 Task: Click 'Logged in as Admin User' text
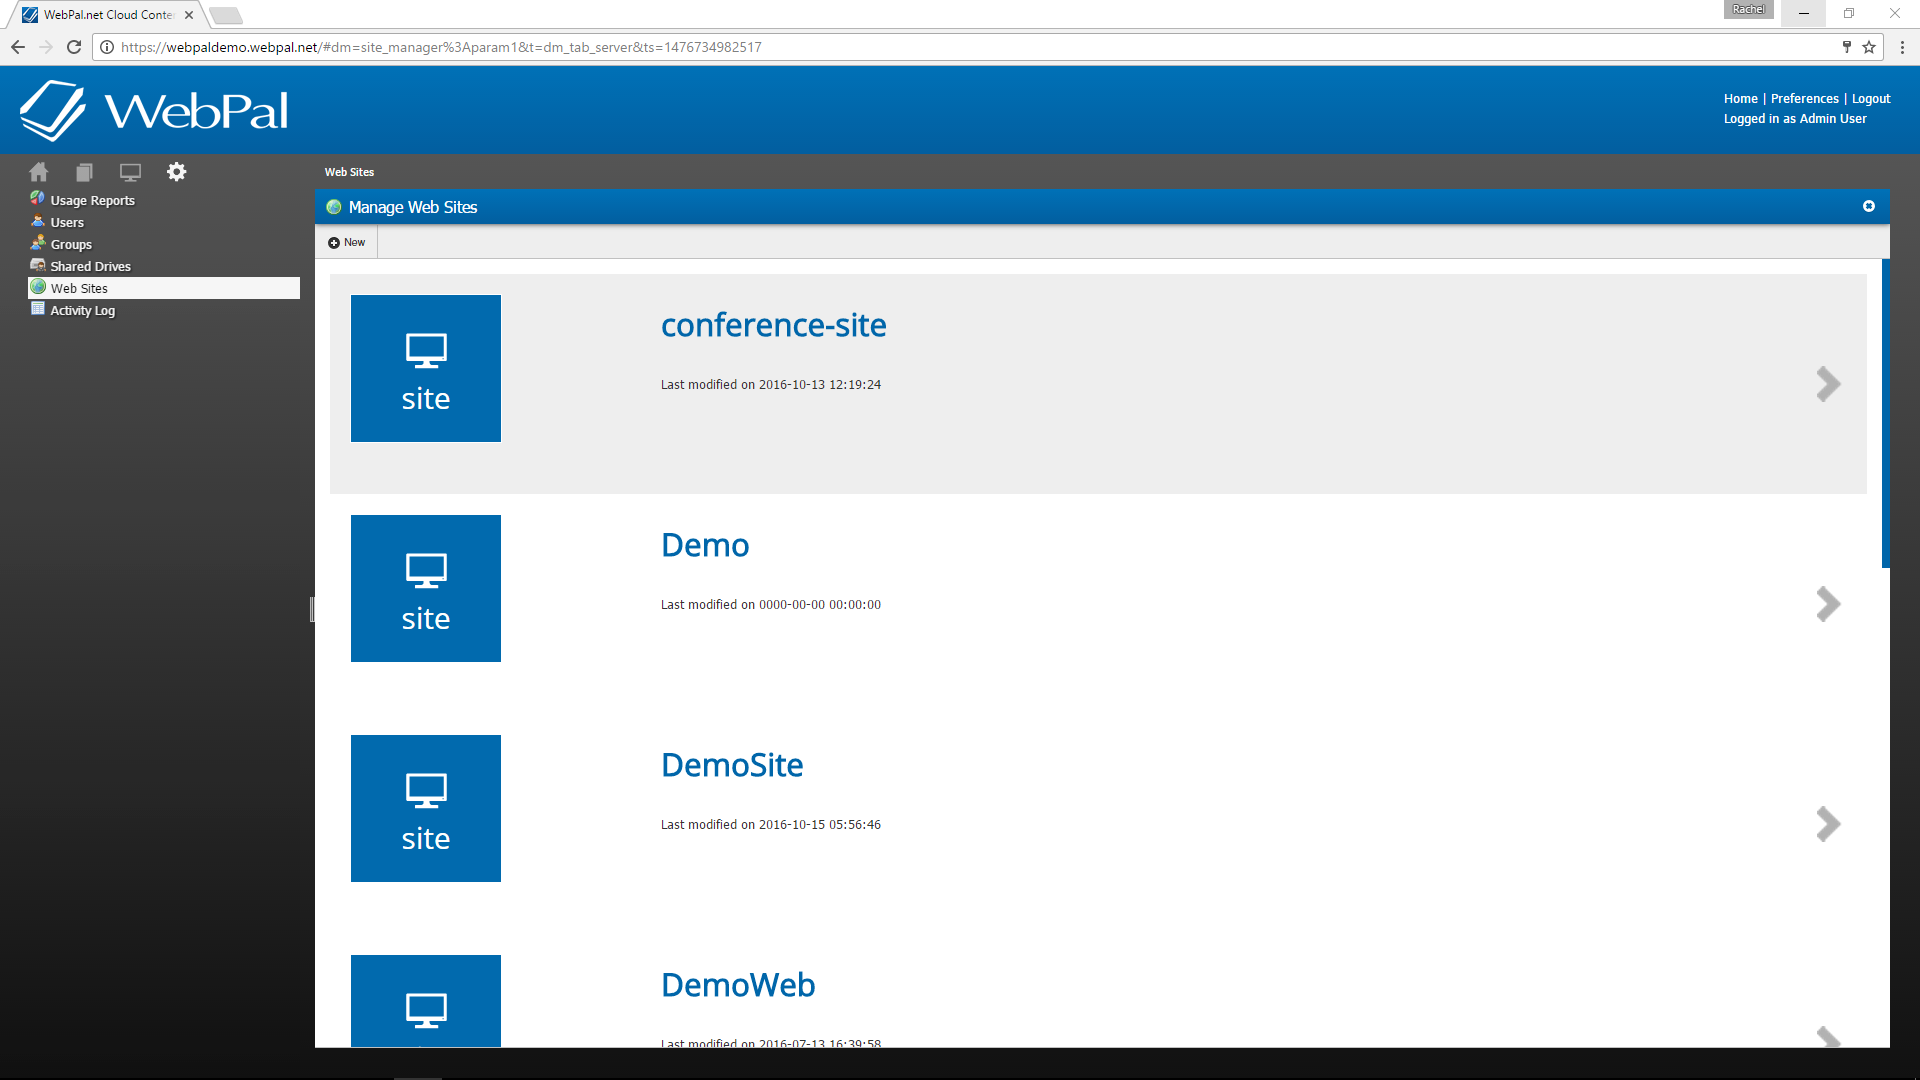click(1794, 118)
